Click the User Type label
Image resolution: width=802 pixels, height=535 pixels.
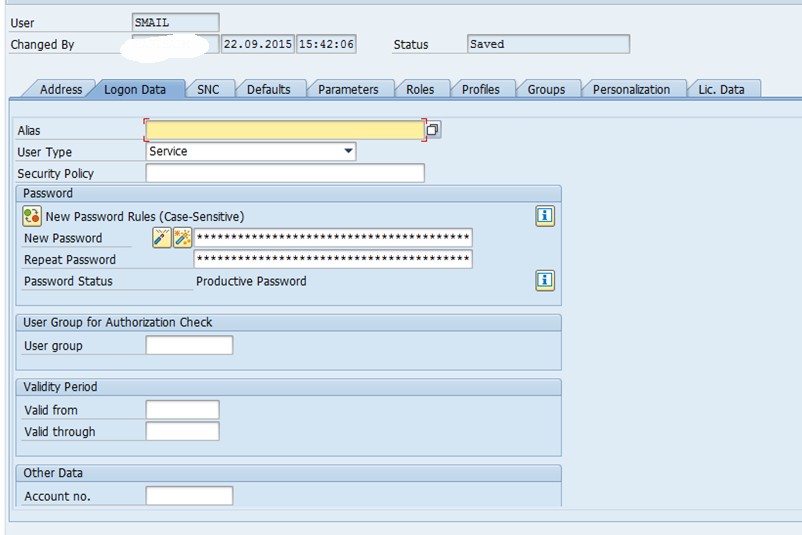44,152
